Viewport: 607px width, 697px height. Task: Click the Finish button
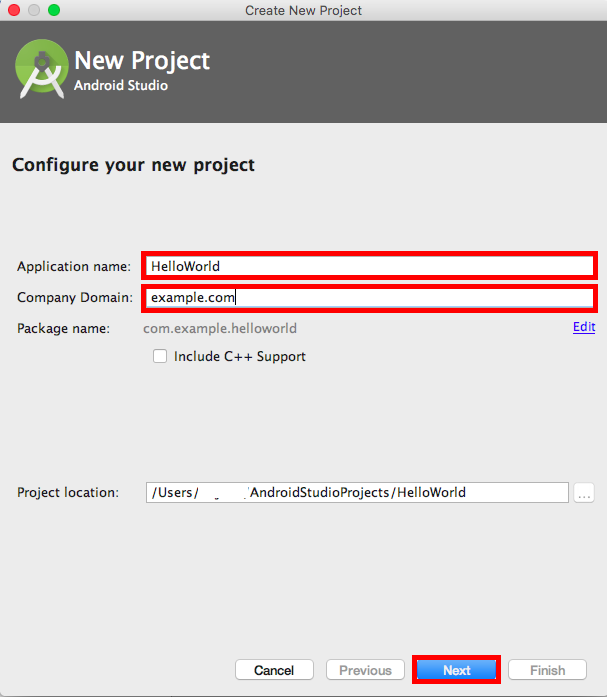(x=547, y=670)
